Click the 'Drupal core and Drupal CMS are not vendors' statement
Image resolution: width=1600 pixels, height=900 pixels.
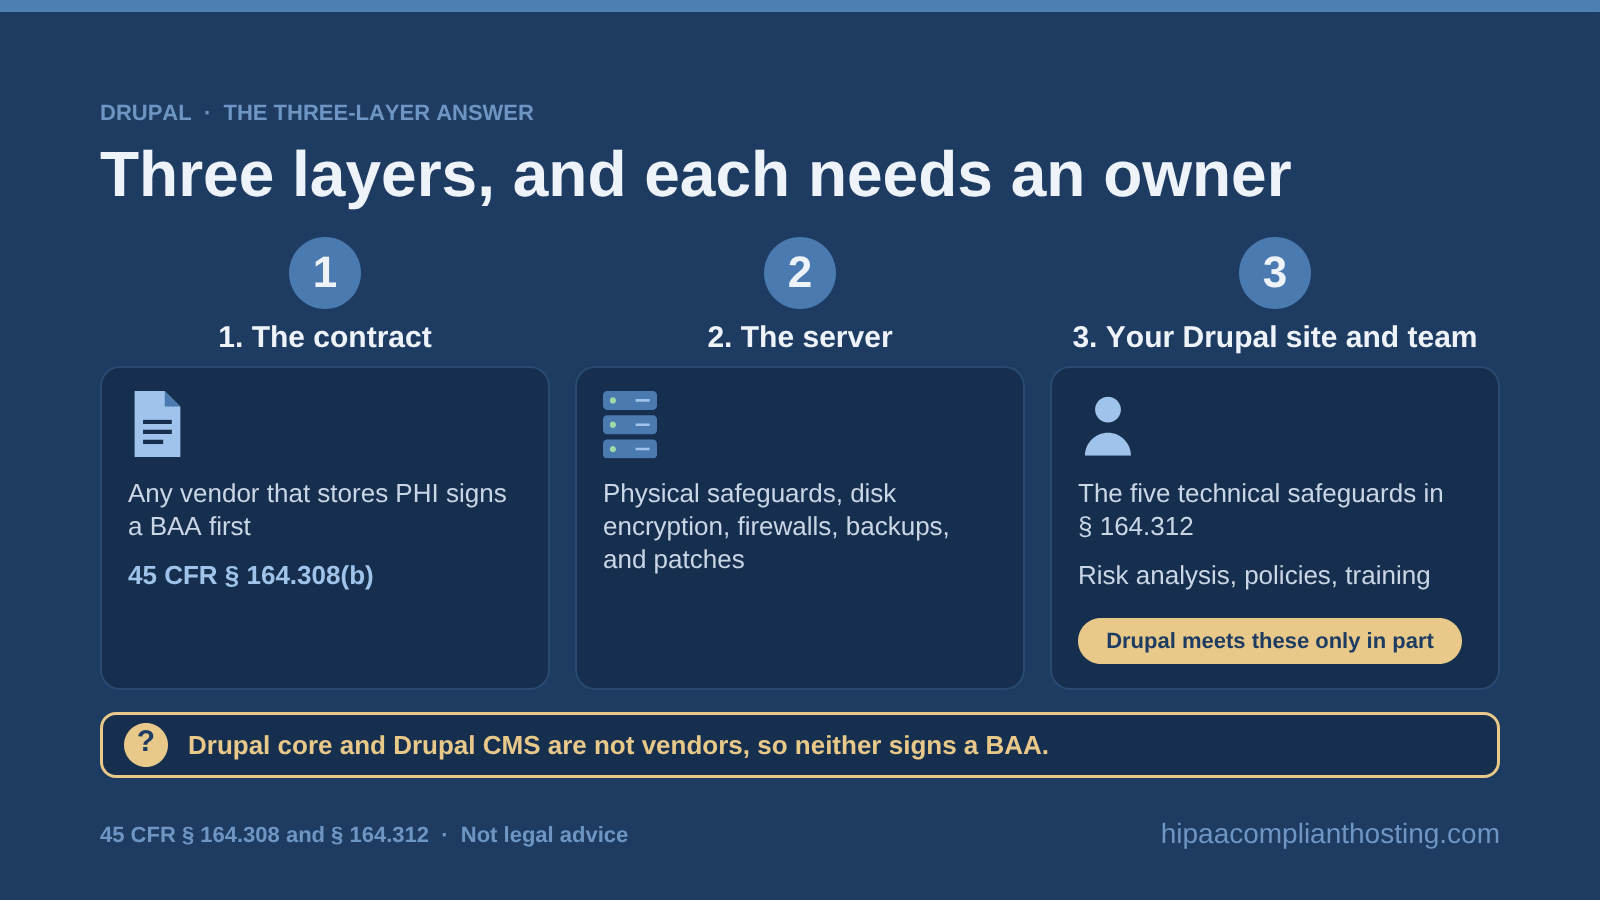(x=618, y=746)
